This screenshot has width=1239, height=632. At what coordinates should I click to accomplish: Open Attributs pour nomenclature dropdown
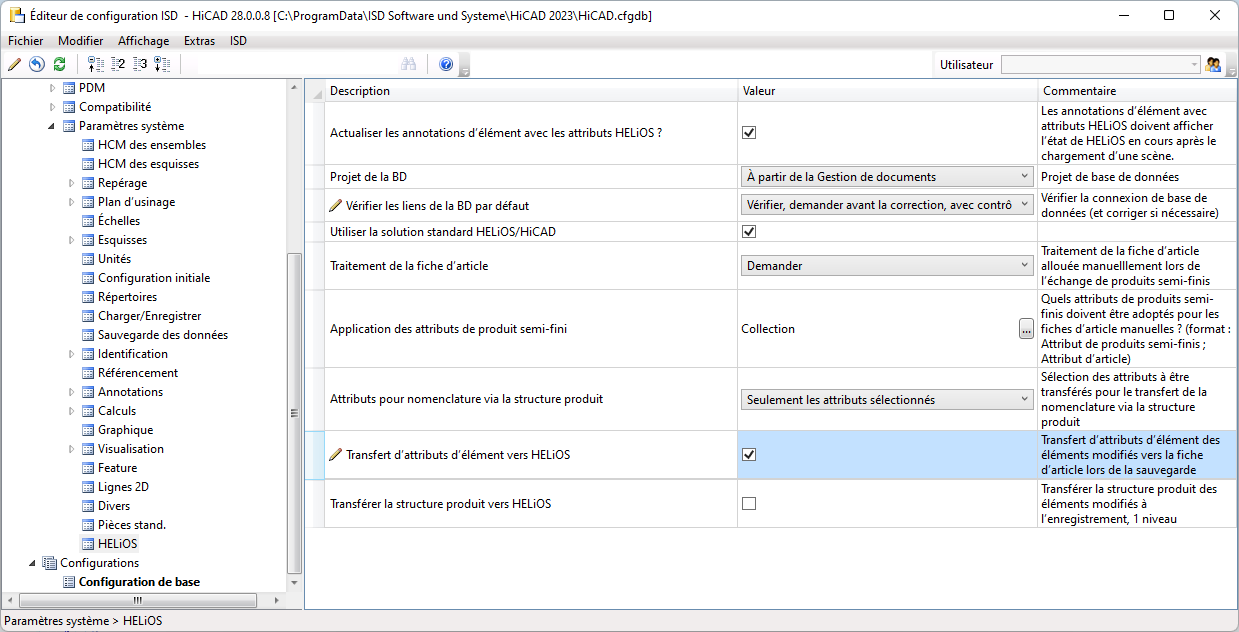pyautogui.click(x=888, y=399)
